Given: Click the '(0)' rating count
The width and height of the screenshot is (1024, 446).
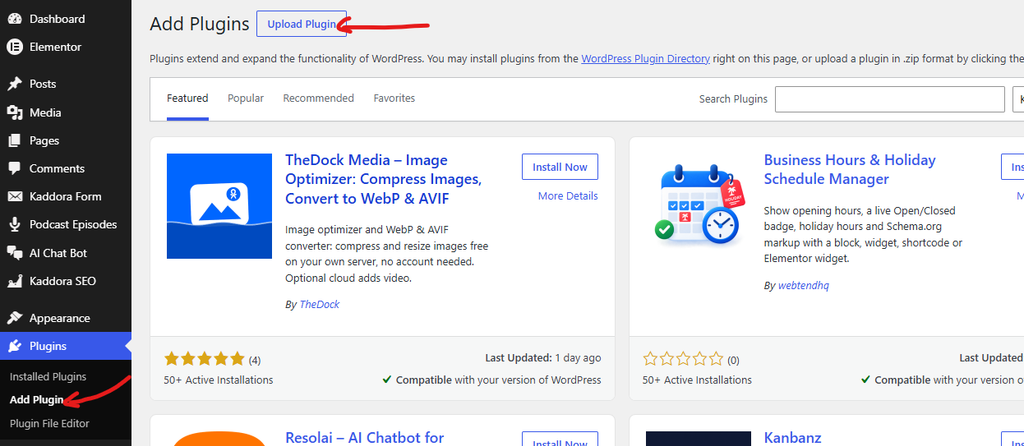Looking at the screenshot, I should (733, 360).
